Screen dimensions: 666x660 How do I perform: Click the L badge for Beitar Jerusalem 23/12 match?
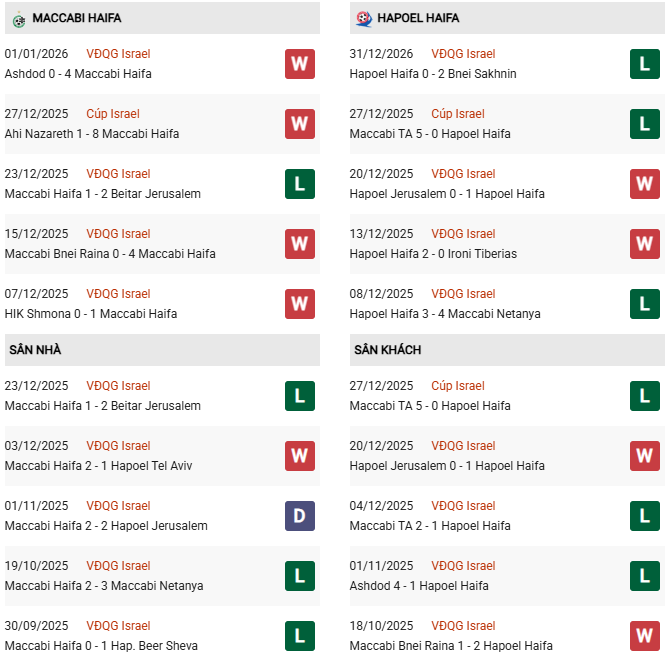coord(299,184)
